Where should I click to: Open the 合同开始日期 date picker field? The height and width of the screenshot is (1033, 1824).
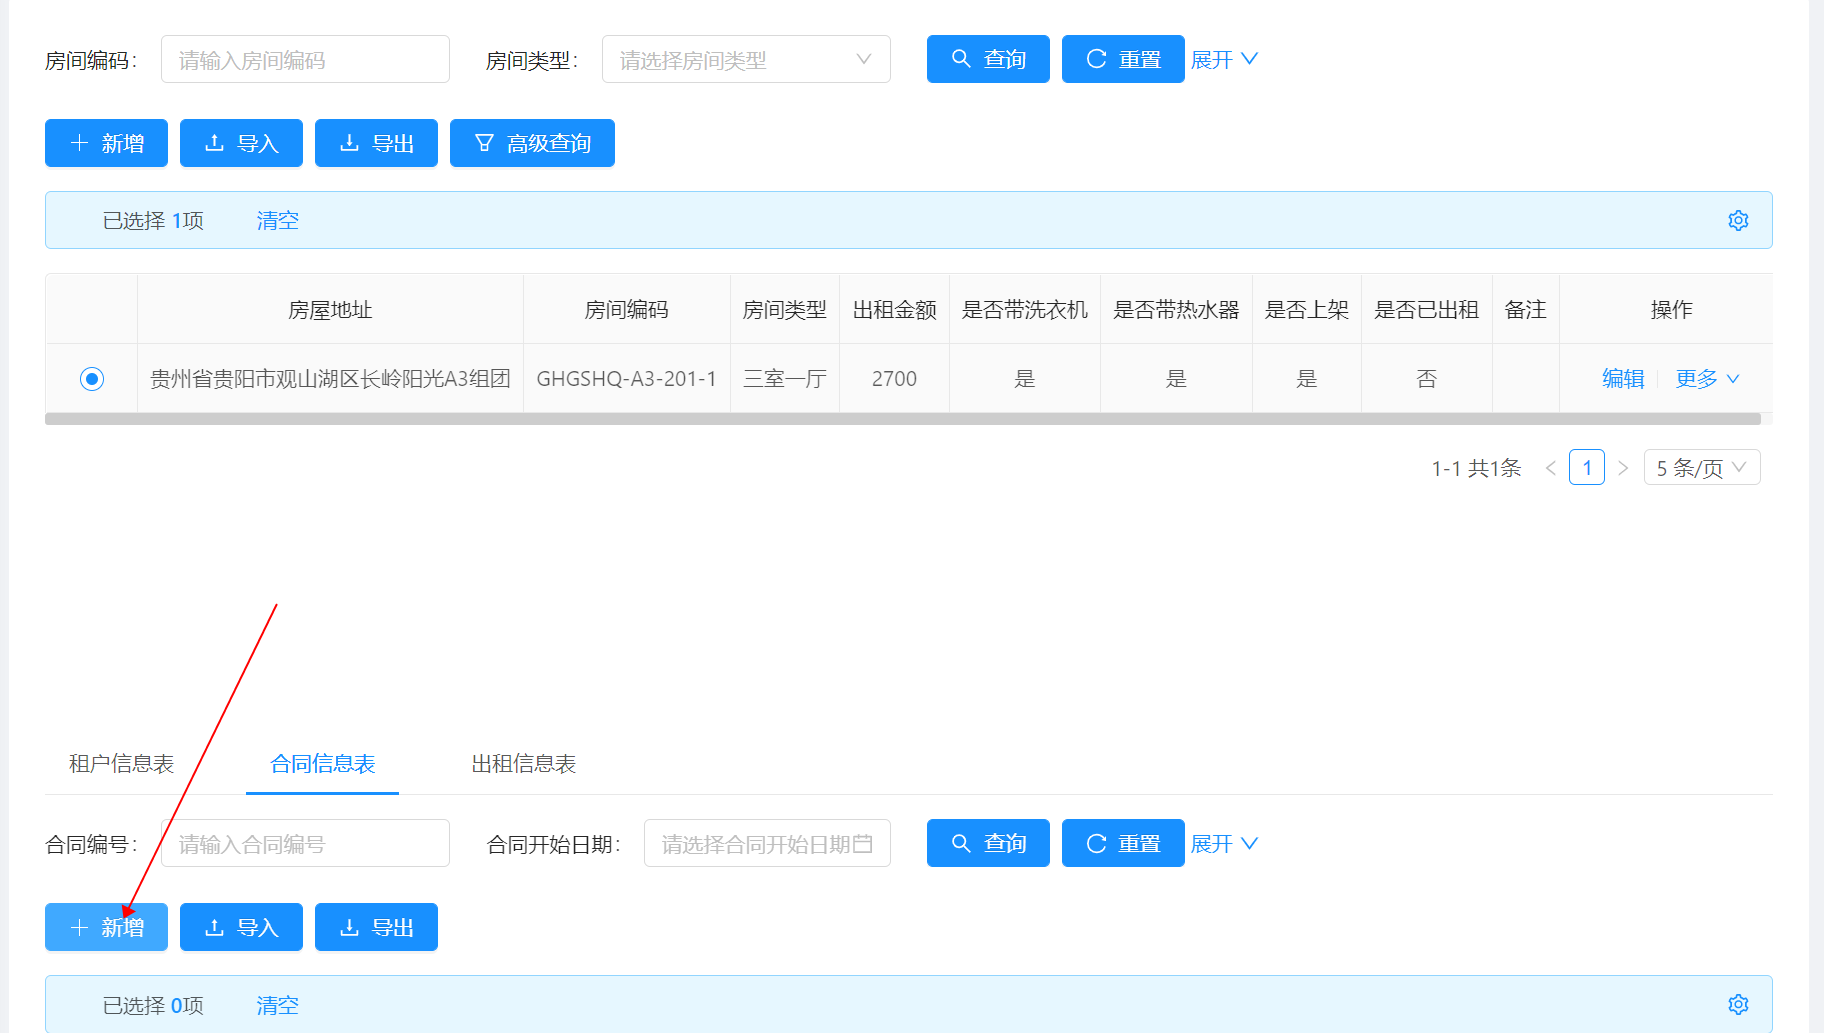tap(767, 844)
